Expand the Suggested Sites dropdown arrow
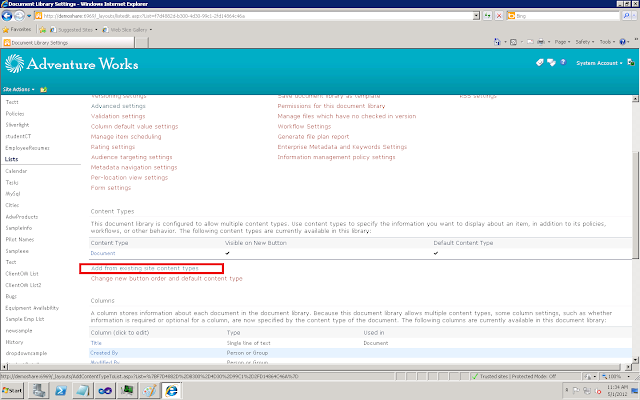Screen dimensions: 640x400 96,30
